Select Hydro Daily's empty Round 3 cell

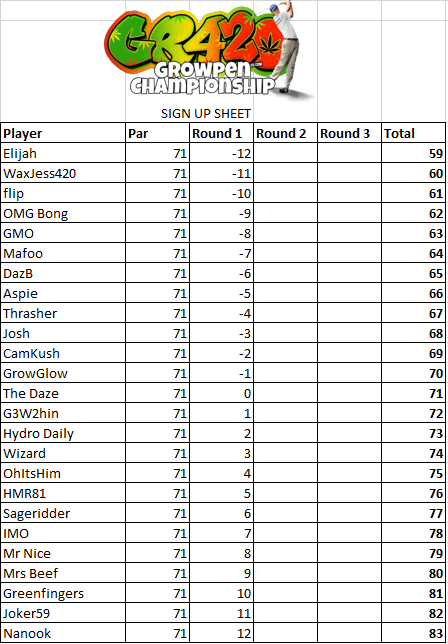point(349,434)
